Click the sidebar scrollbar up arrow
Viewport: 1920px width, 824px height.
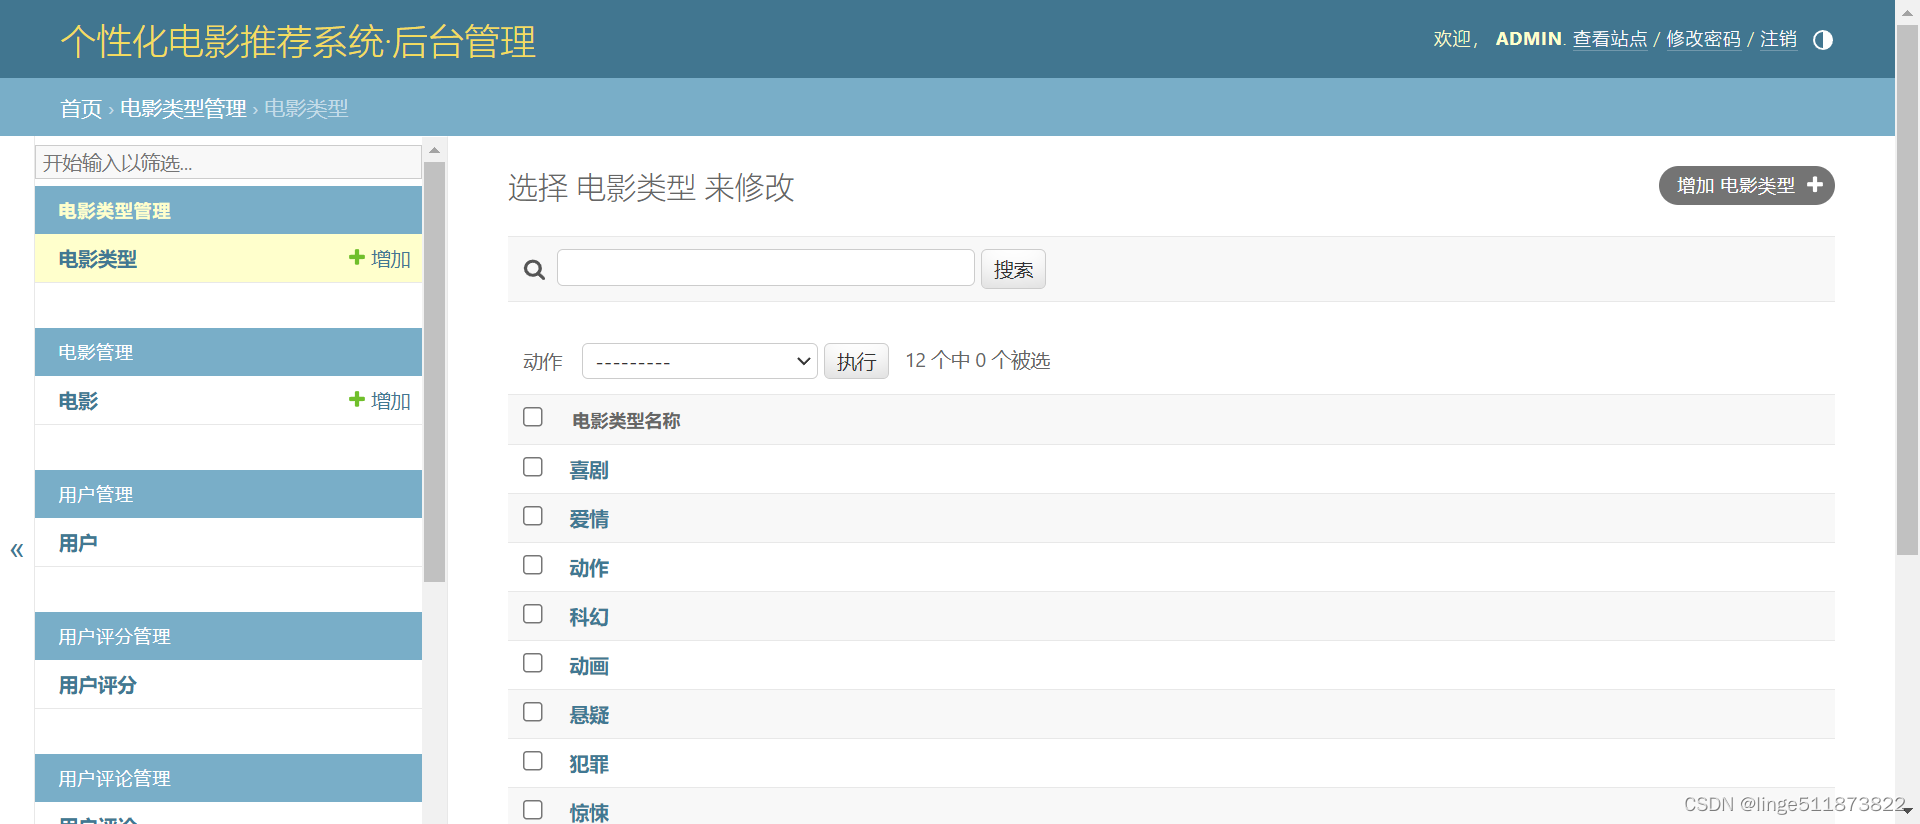[434, 150]
